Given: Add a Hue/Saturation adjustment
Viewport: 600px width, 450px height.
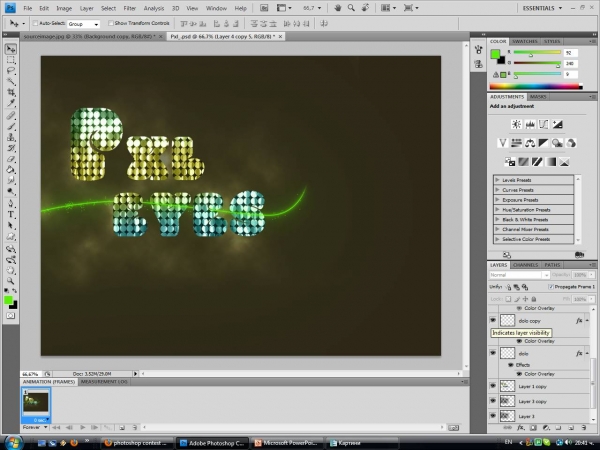Looking at the screenshot, I should (x=516, y=143).
